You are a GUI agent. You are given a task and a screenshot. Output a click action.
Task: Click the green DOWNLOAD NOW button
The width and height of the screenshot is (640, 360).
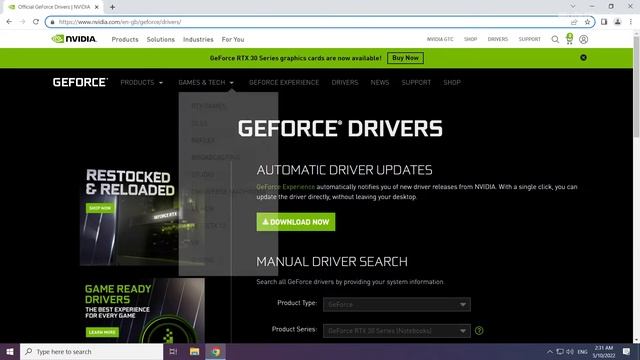[296, 222]
